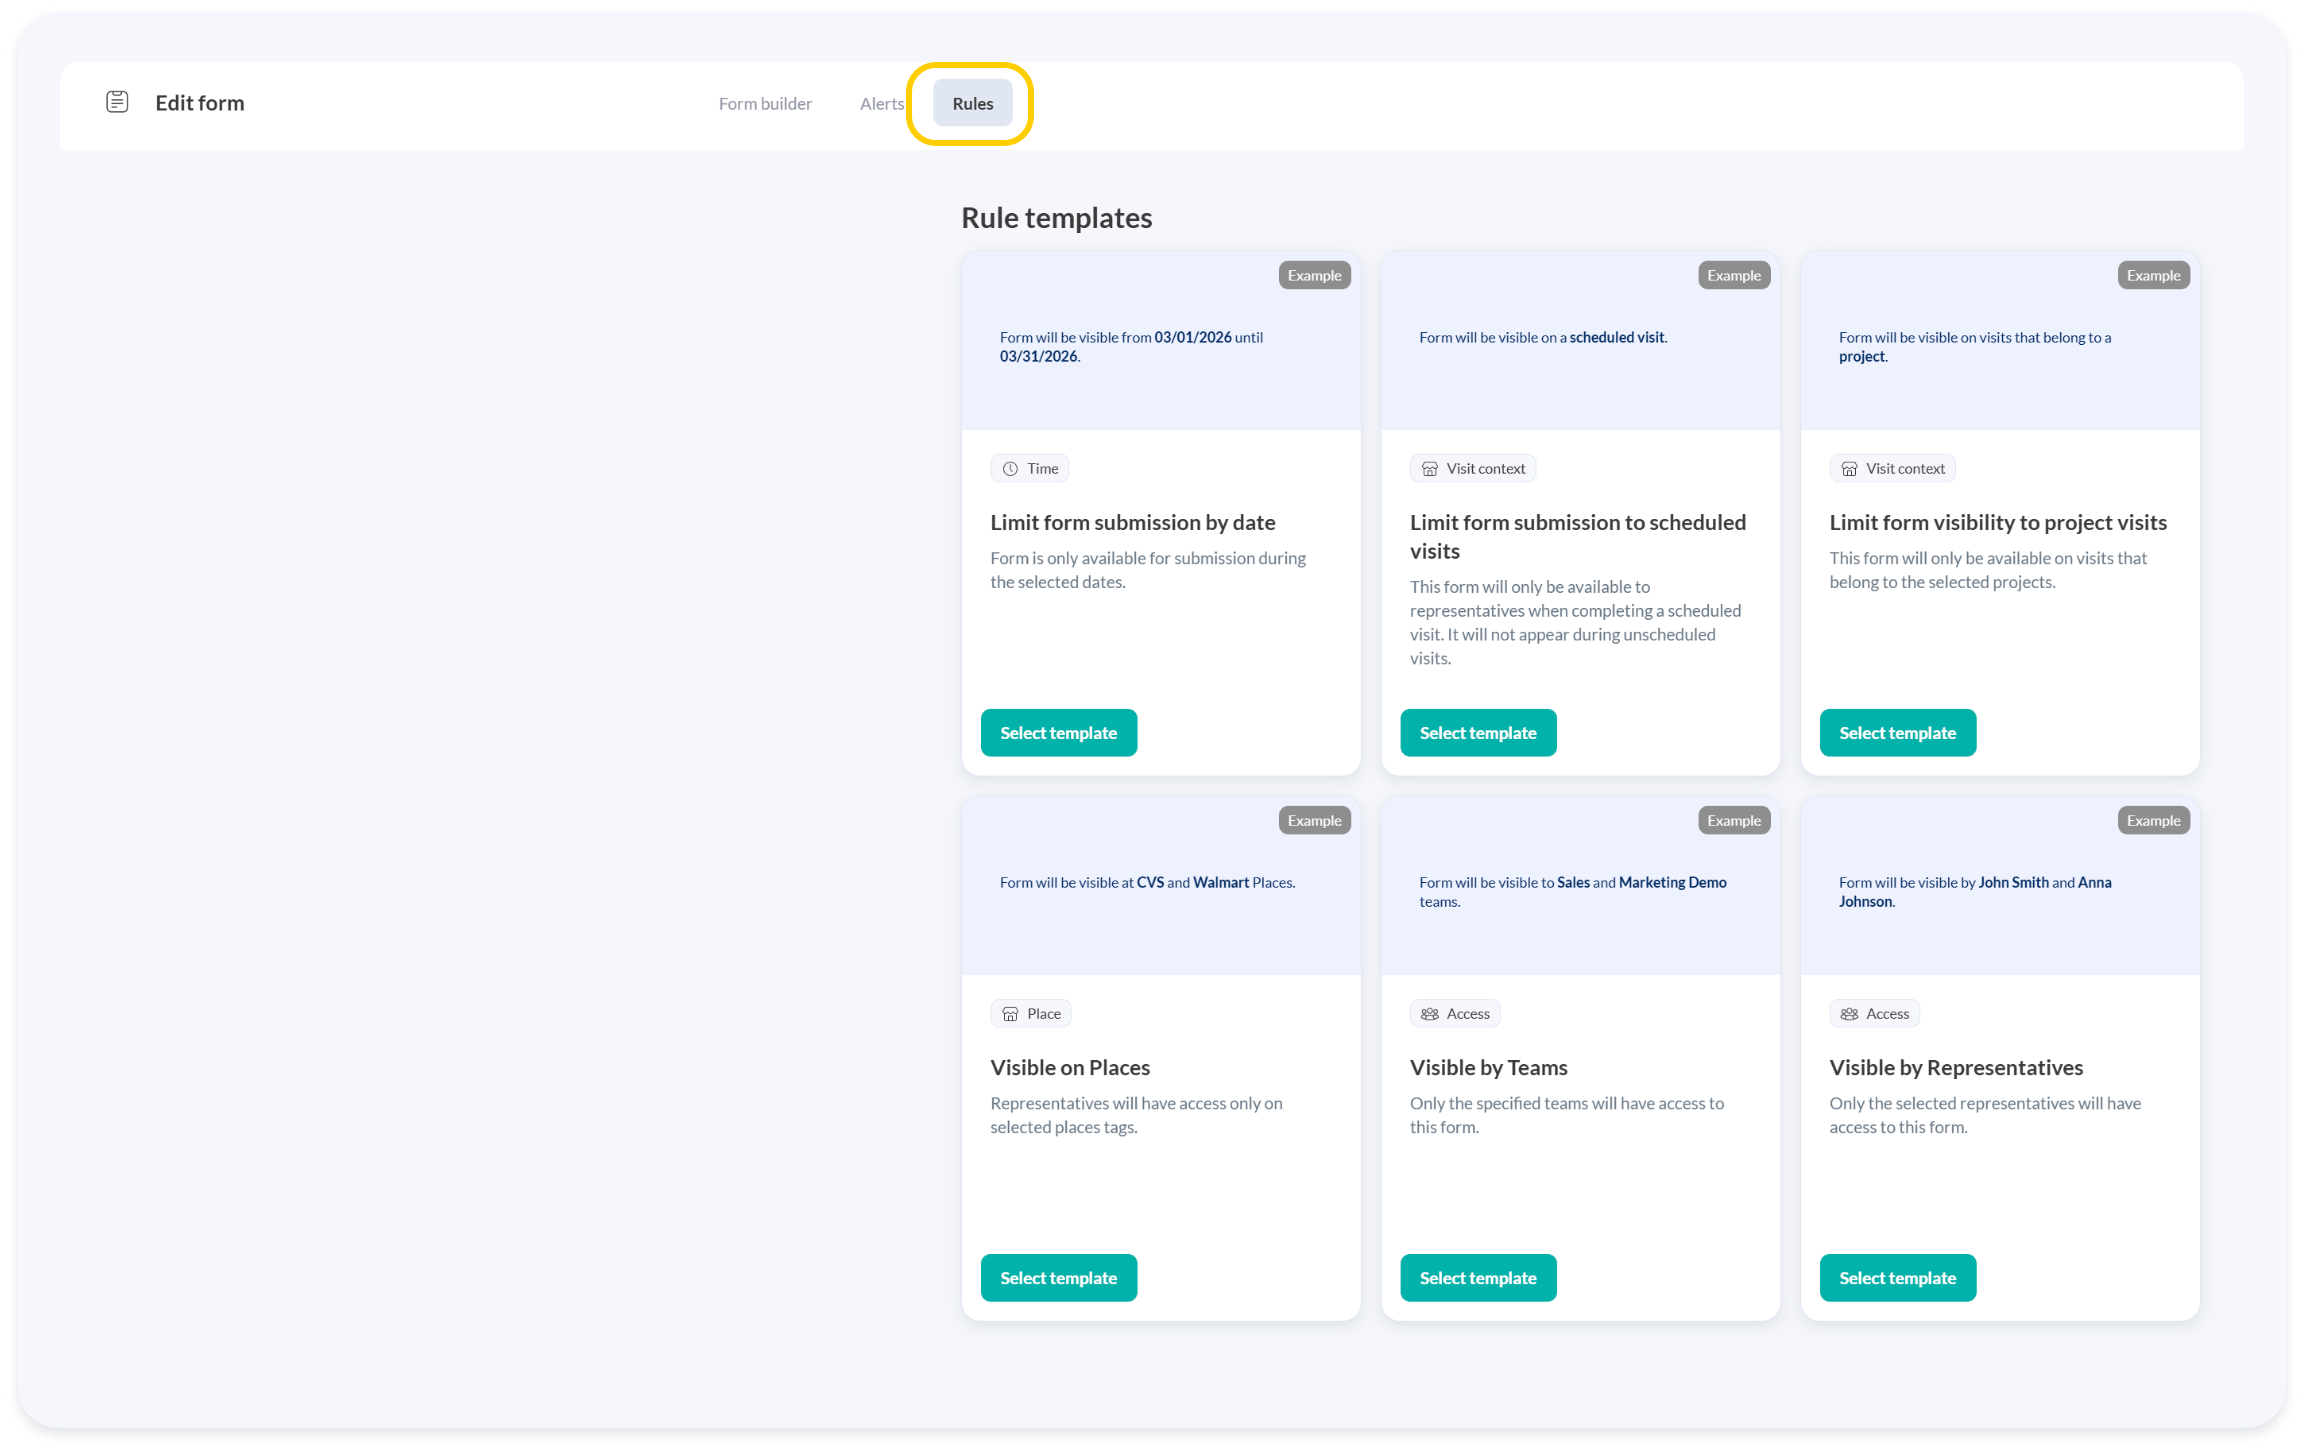2304x1452 pixels.
Task: Click people icon on Visible by Representatives card
Action: point(1849,1013)
